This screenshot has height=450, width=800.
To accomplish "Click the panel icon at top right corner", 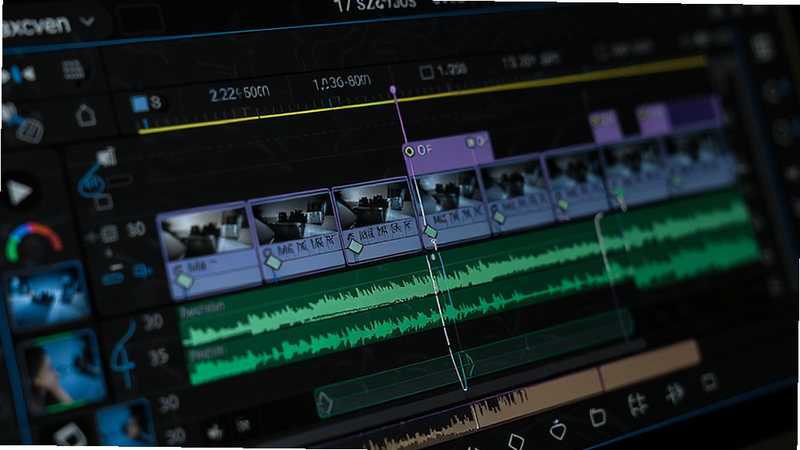I will tap(764, 47).
